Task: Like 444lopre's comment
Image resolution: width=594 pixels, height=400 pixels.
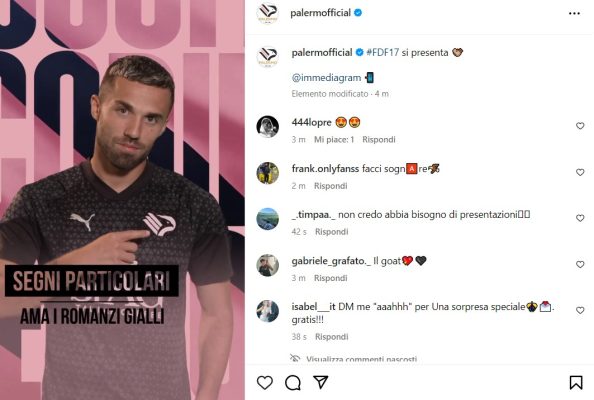Action: [x=580, y=126]
